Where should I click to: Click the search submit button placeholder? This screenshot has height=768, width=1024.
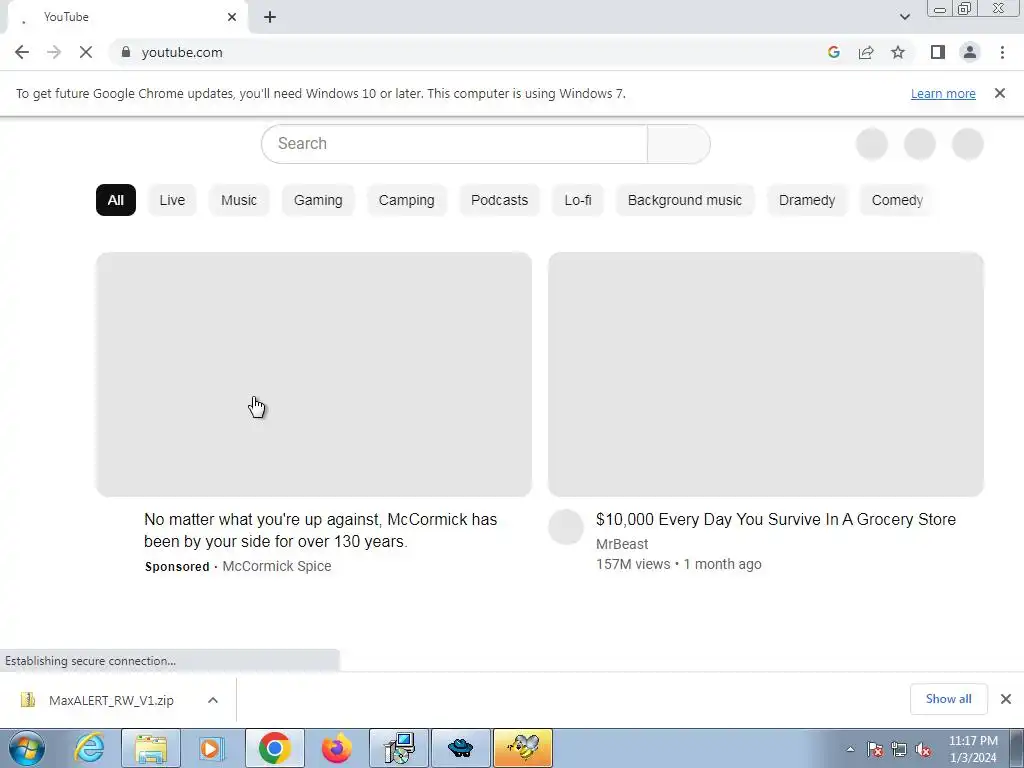pos(679,144)
